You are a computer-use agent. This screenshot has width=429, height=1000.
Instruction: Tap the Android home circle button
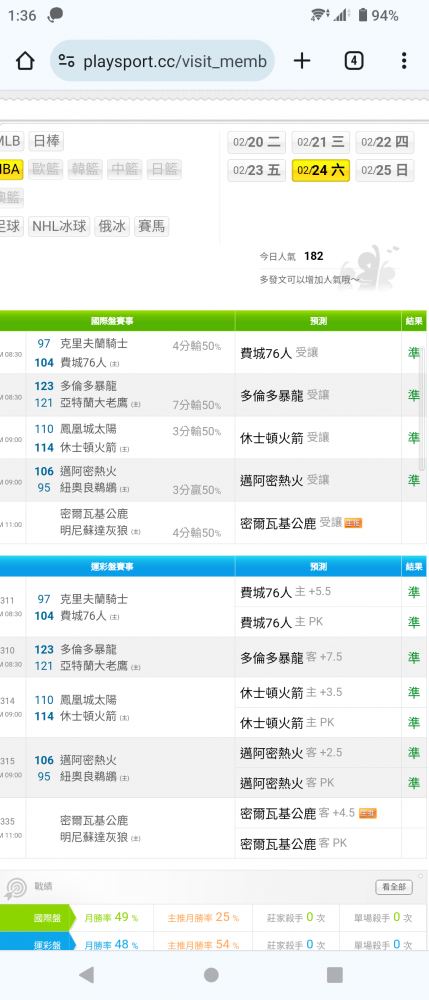click(x=211, y=974)
